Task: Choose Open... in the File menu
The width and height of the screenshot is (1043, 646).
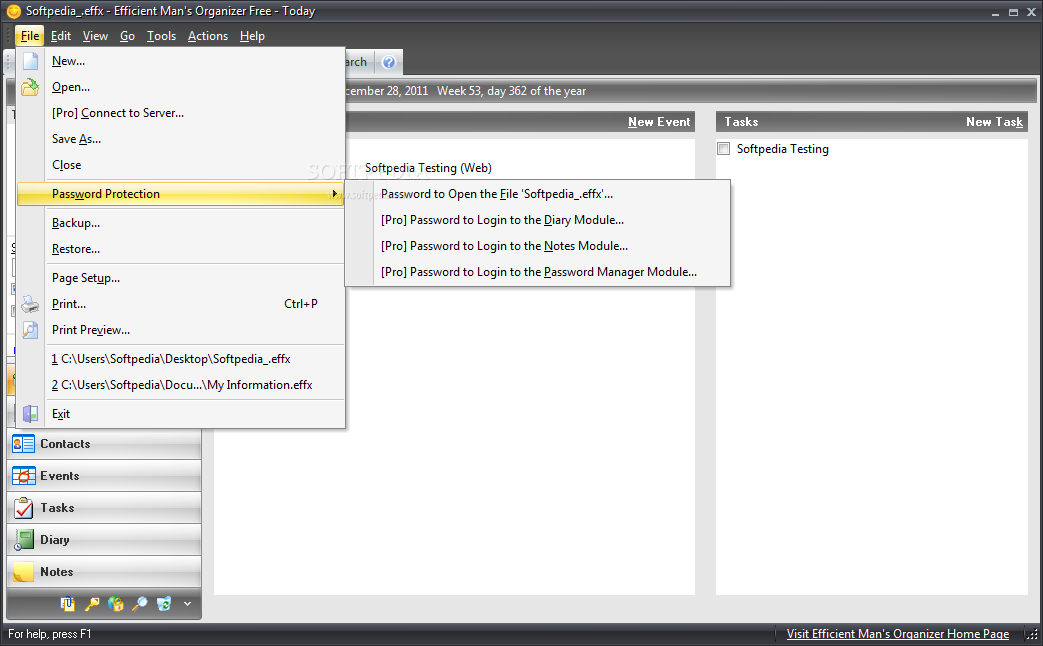Action: [181, 86]
